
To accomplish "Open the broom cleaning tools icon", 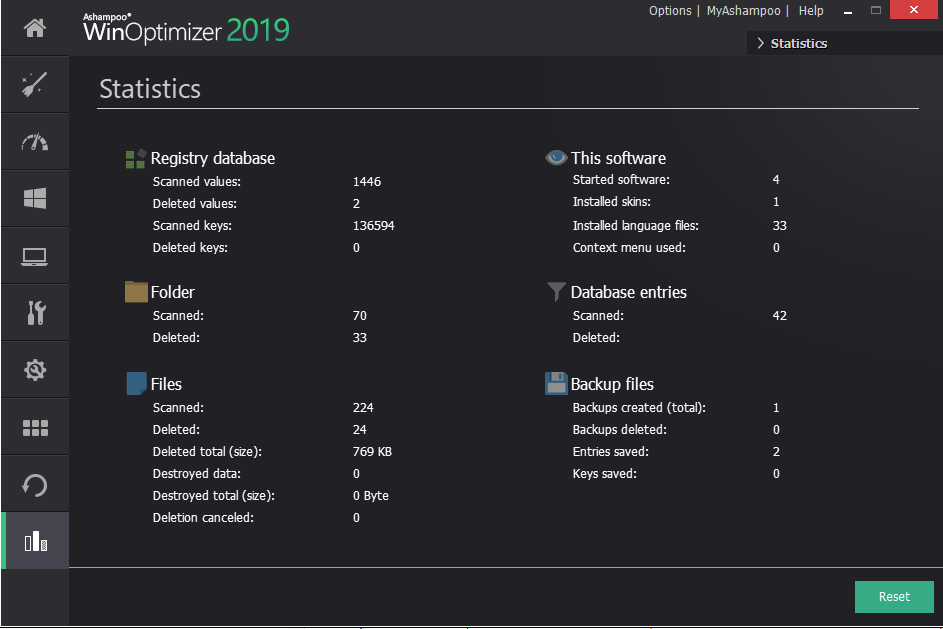I will (x=34, y=84).
